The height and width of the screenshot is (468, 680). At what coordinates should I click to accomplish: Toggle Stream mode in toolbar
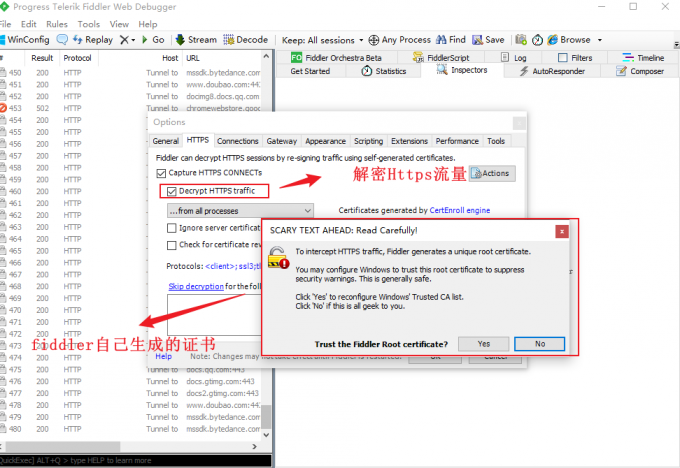196,39
